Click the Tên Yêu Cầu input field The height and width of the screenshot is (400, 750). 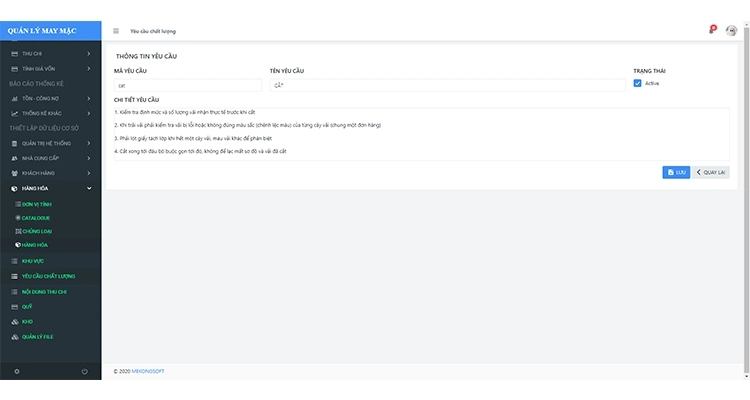point(447,86)
